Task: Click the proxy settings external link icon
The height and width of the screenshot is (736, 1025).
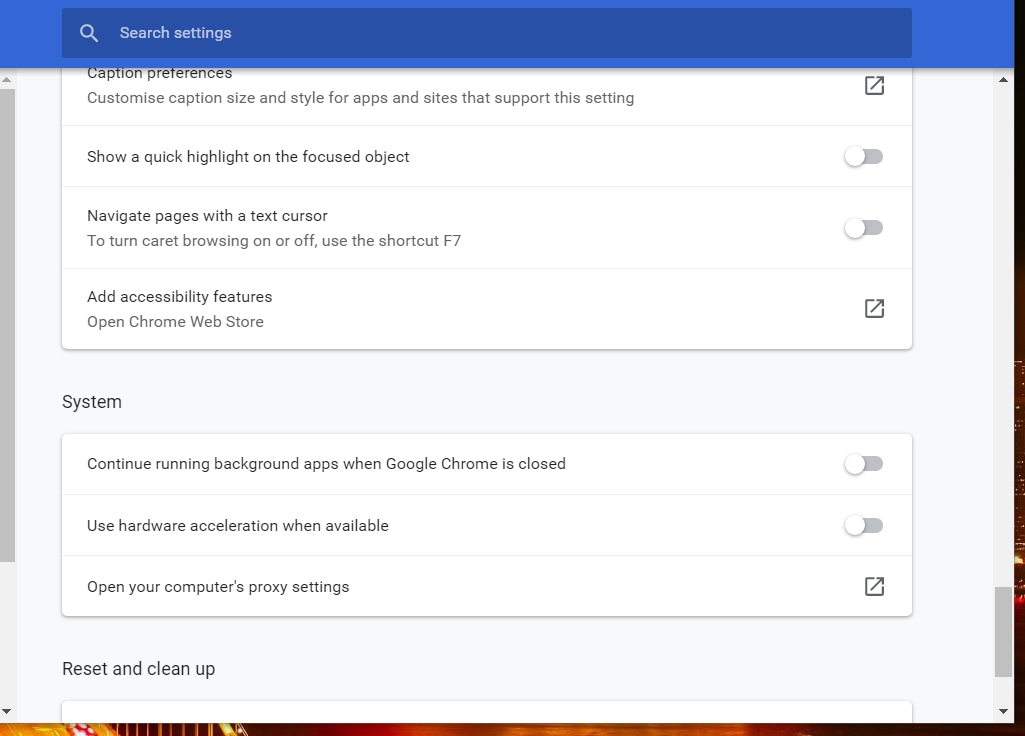Action: coord(874,587)
